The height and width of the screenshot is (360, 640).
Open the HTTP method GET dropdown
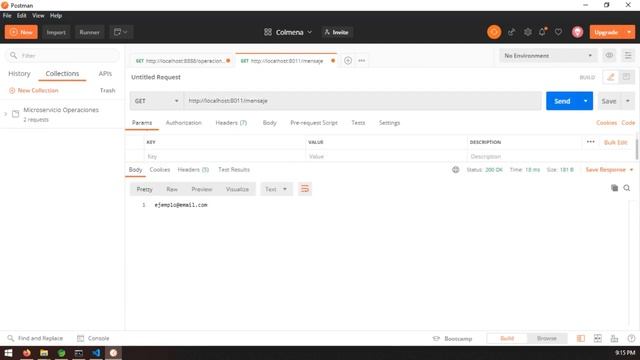[x=156, y=101]
